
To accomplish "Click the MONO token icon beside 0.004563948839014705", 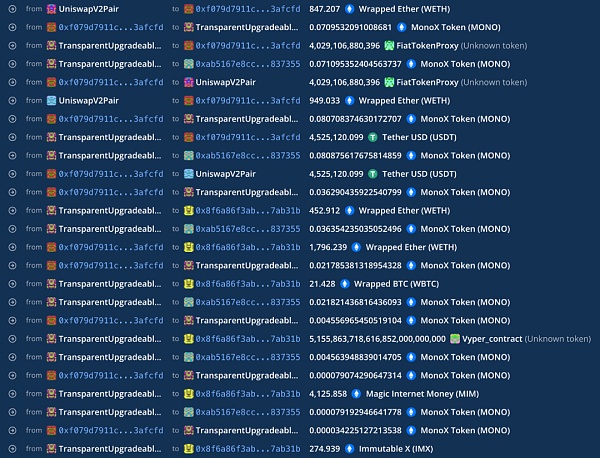I will point(411,357).
